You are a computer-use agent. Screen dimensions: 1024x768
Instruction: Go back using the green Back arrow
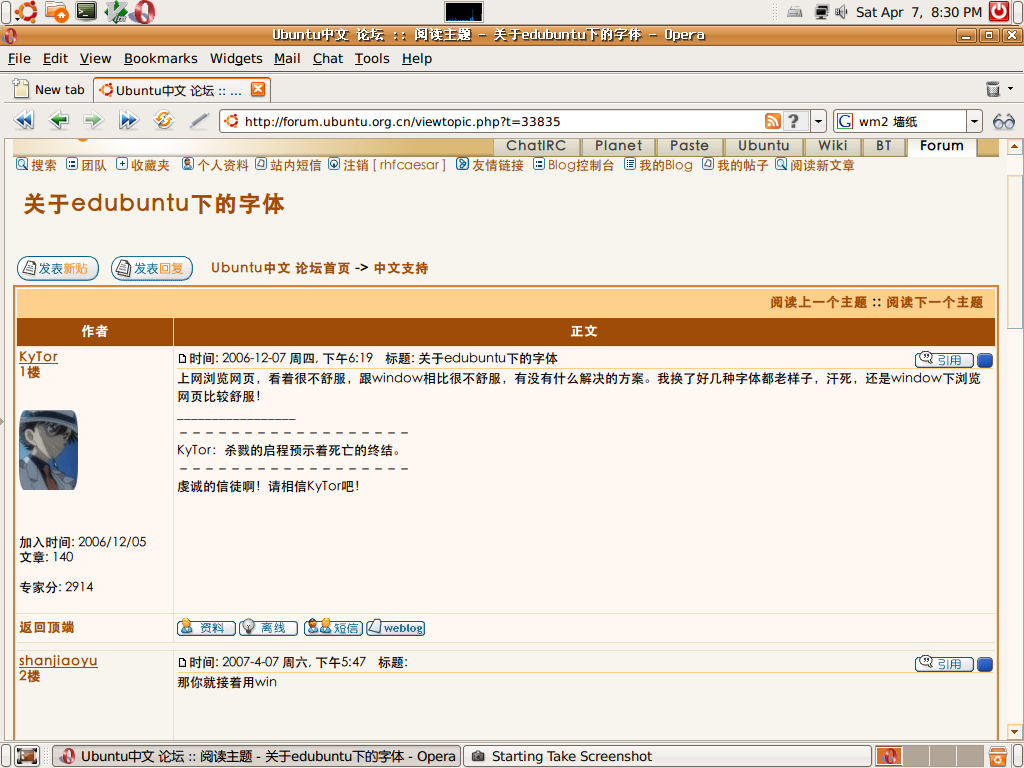[x=59, y=120]
